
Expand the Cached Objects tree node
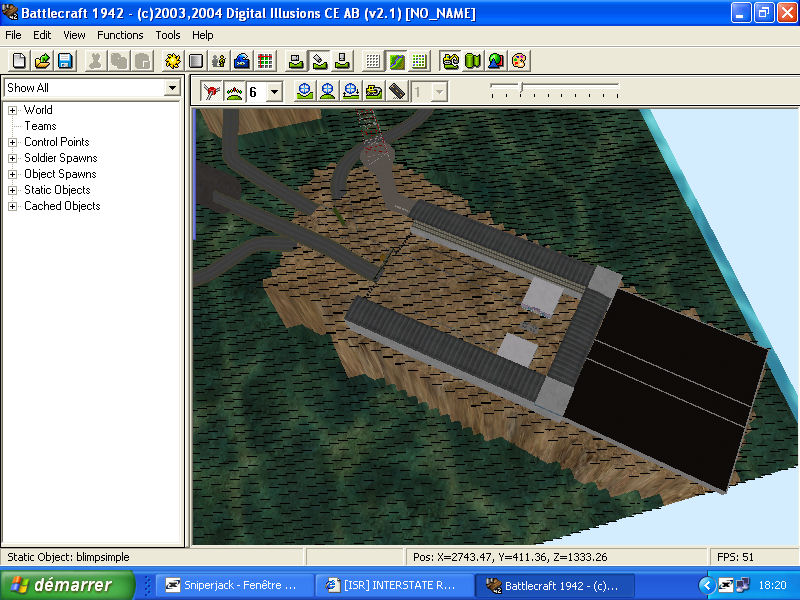pos(13,206)
